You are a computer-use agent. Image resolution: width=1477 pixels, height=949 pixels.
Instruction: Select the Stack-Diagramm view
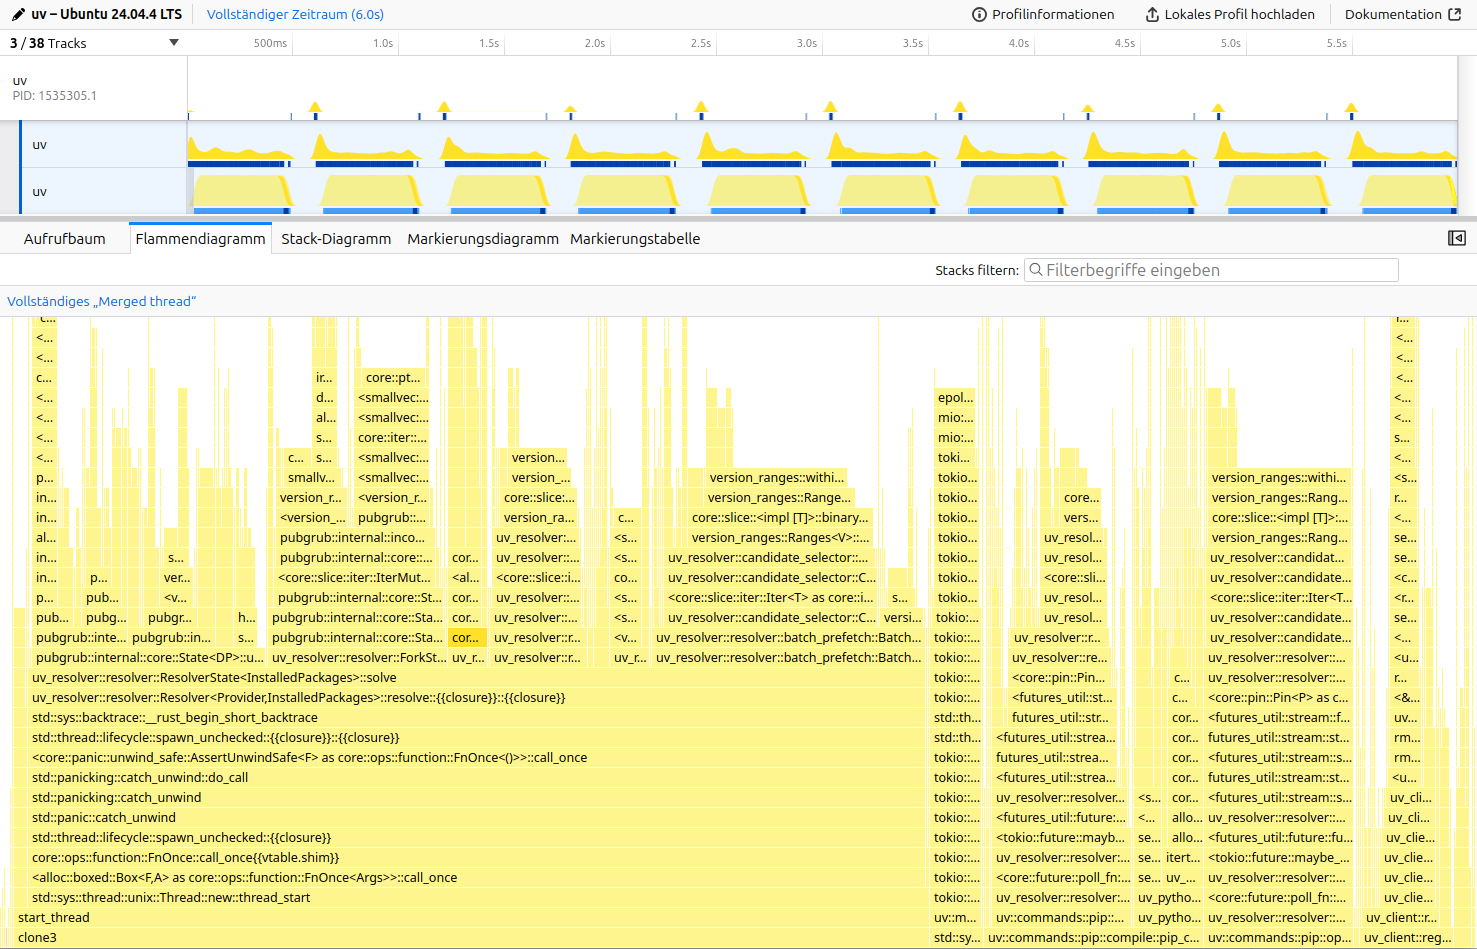pos(336,238)
